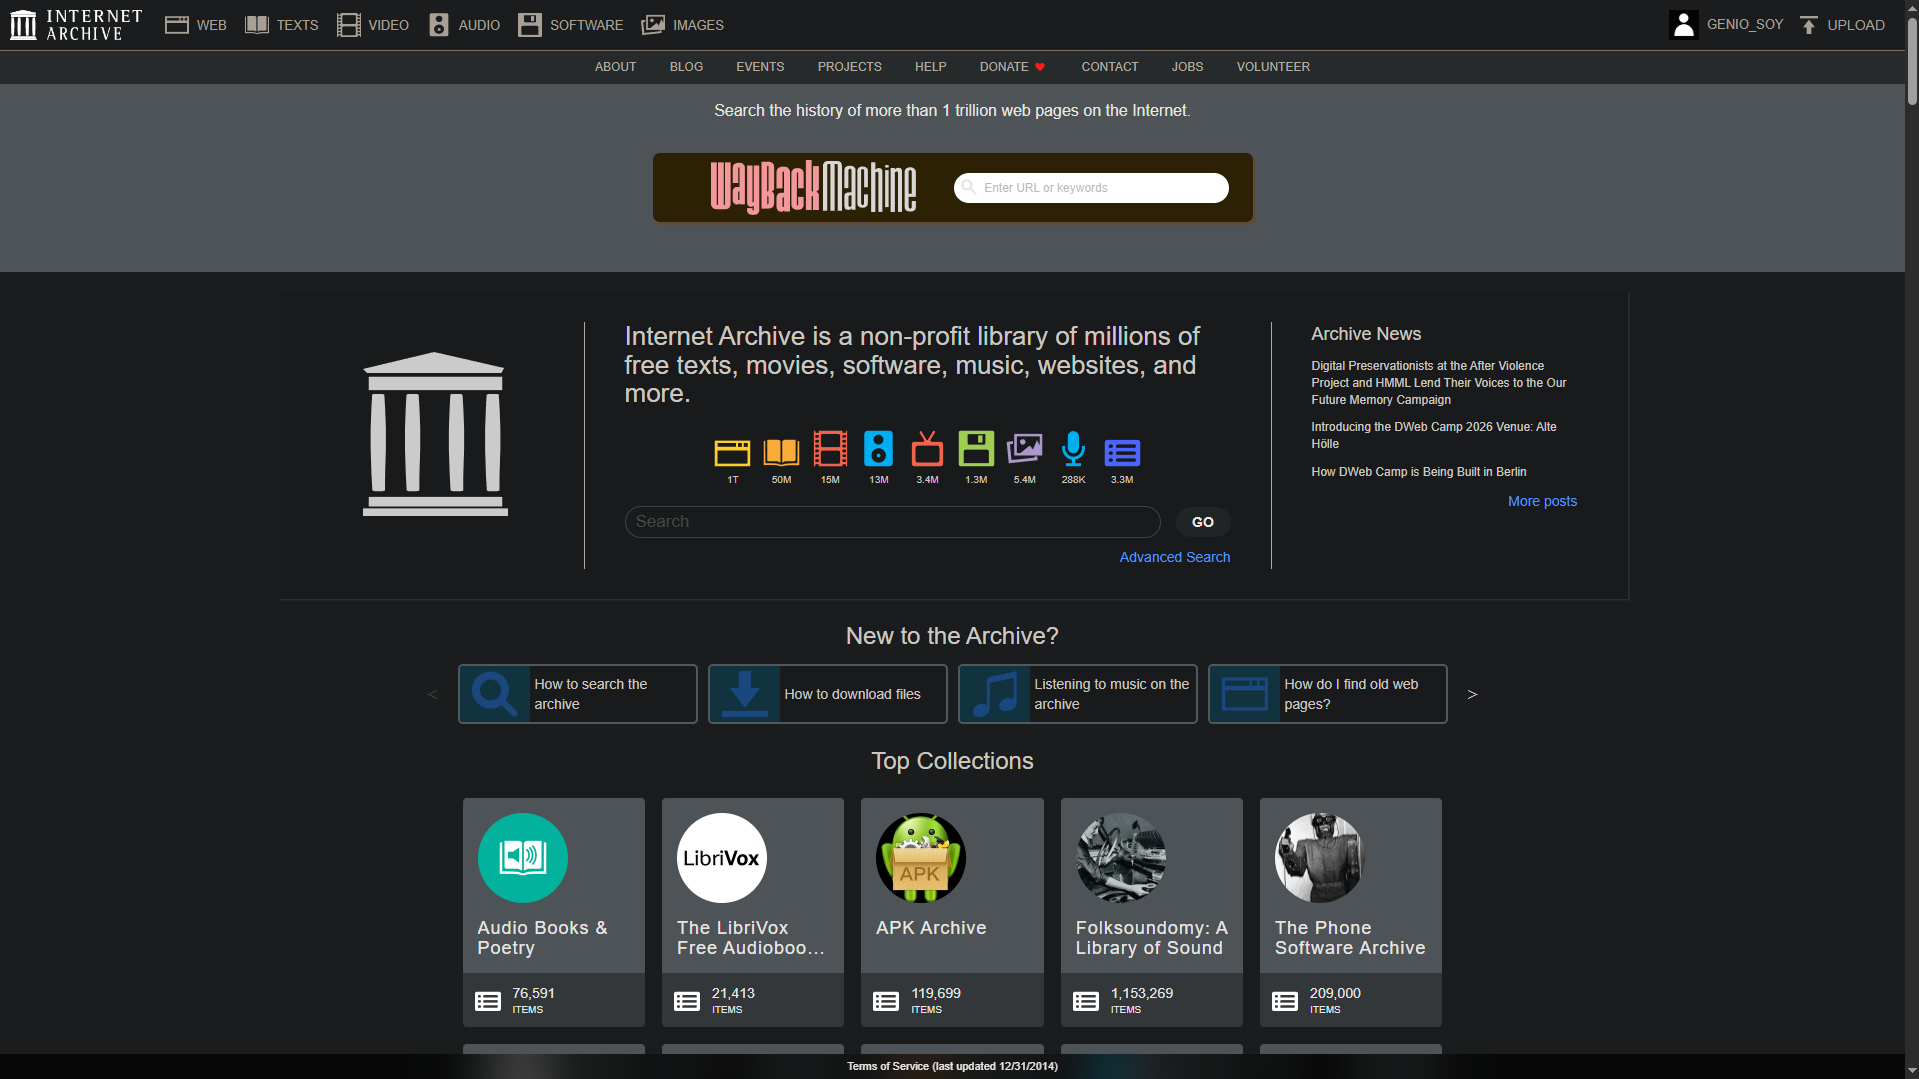Viewport: 1919px width, 1079px height.
Task: Select the texts book icon labeled 50M
Action: pos(781,453)
